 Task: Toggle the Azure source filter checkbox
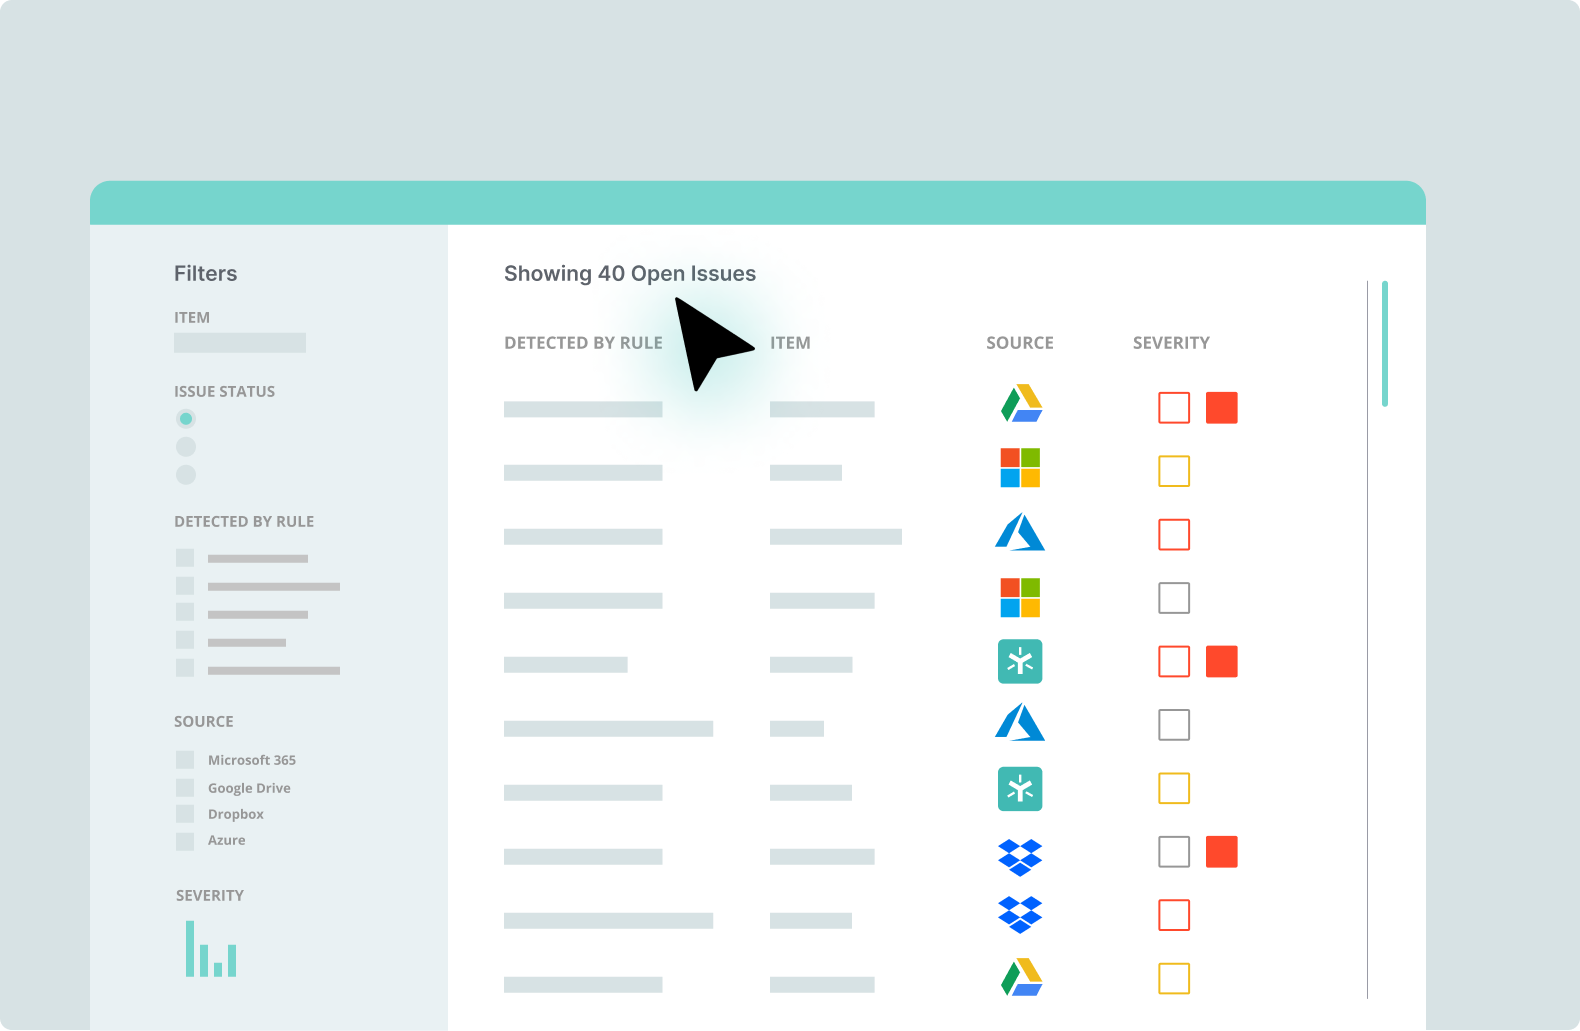tap(185, 841)
